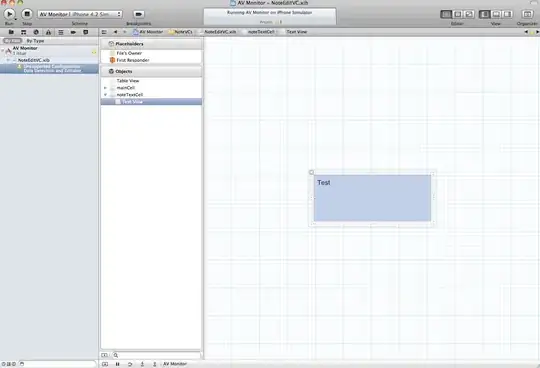Screen dimensions: 540x368
Task: Collapse the AV Monitor project in issue navigator
Action: (3, 50)
